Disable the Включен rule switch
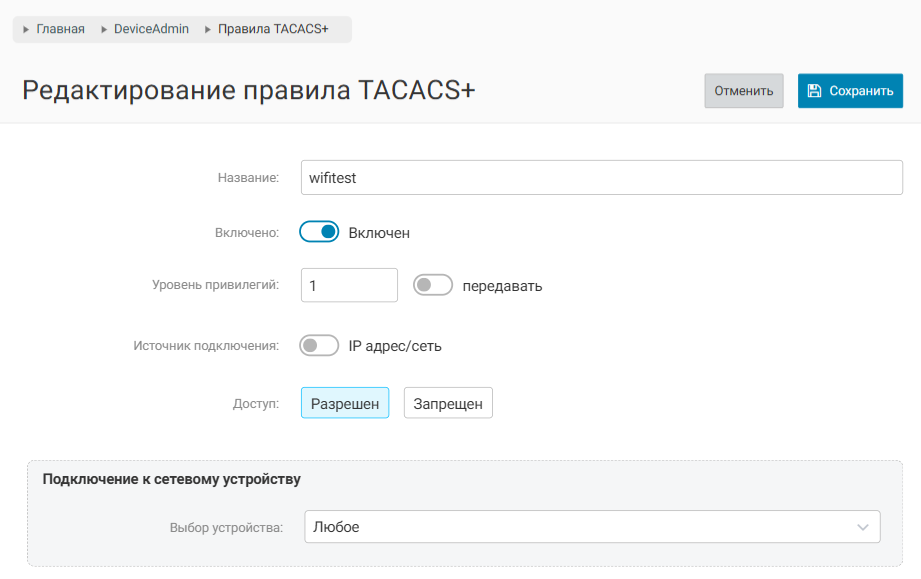The width and height of the screenshot is (921, 579). [319, 232]
